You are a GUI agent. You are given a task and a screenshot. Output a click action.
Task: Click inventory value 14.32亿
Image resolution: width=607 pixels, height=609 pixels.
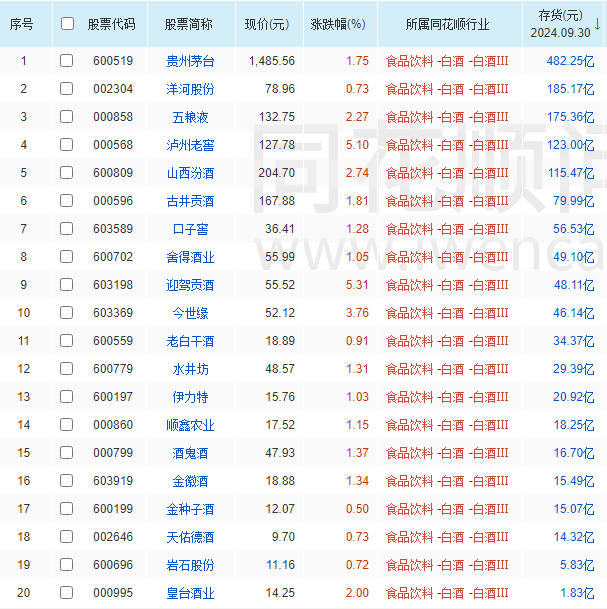click(x=574, y=537)
